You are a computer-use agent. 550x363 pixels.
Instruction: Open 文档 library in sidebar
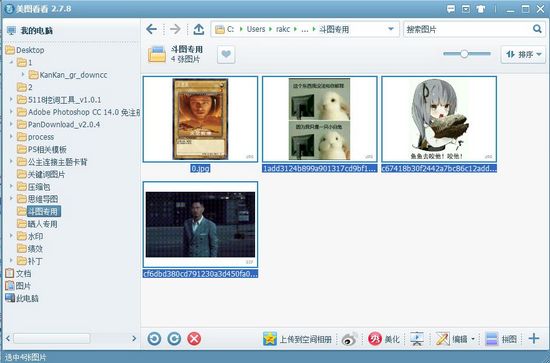[18, 274]
